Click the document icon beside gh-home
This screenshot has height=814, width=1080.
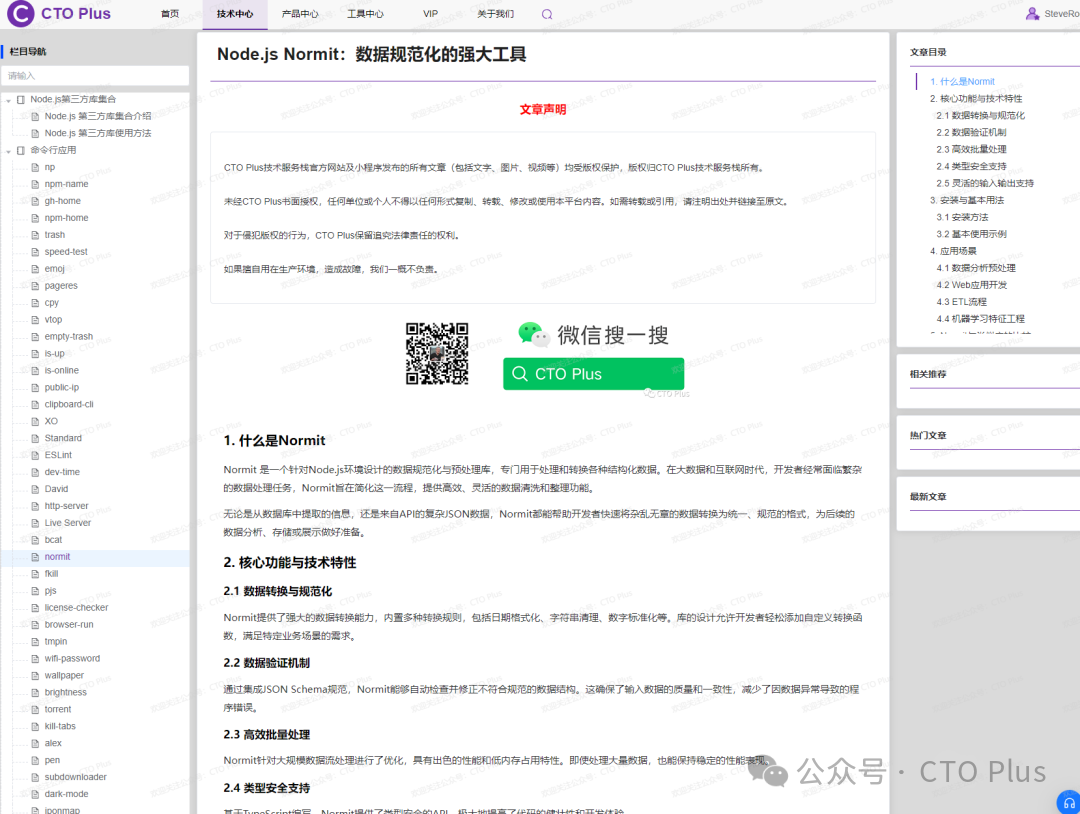[x=35, y=201]
